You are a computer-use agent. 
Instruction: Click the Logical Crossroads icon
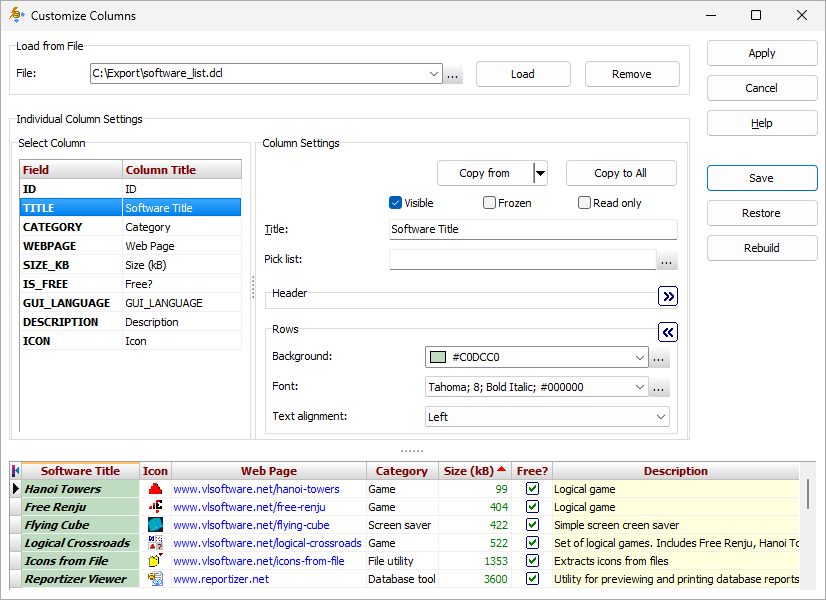point(155,543)
